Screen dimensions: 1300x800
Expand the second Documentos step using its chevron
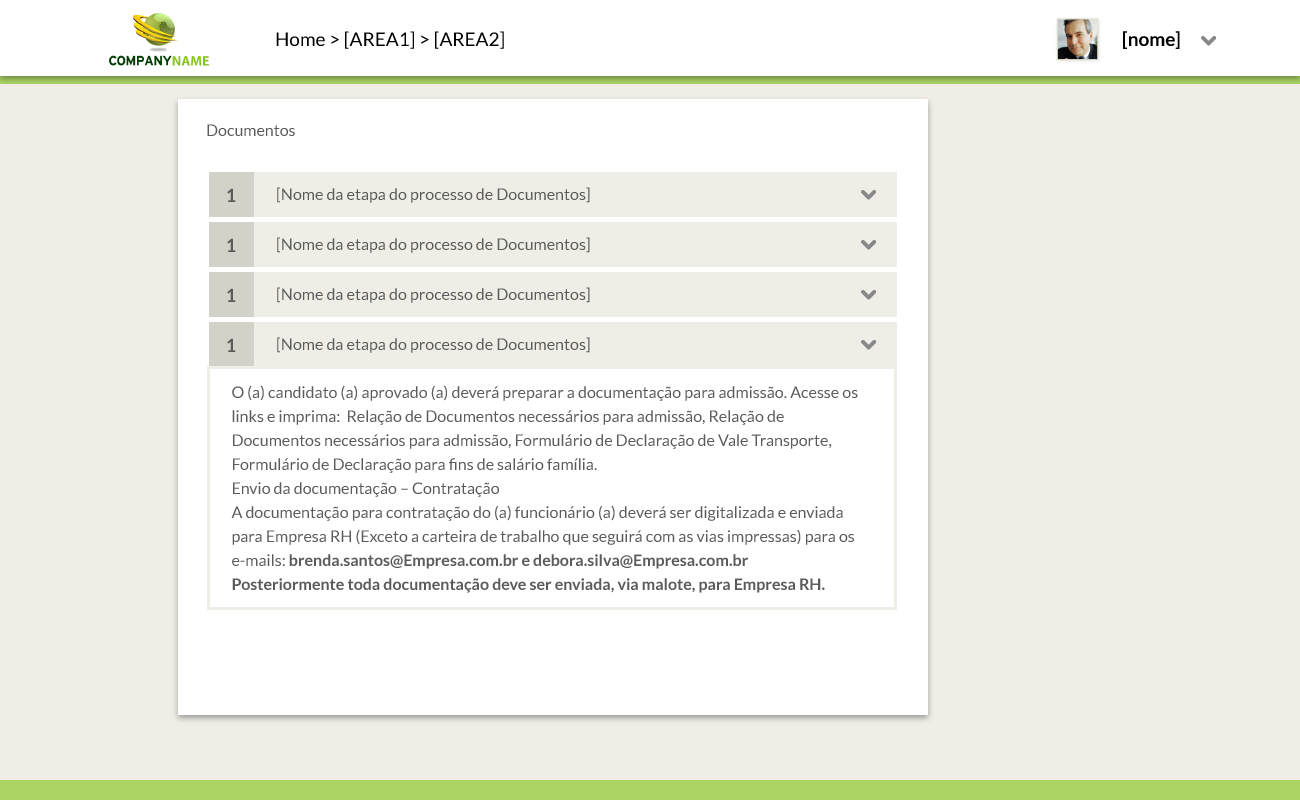click(868, 245)
